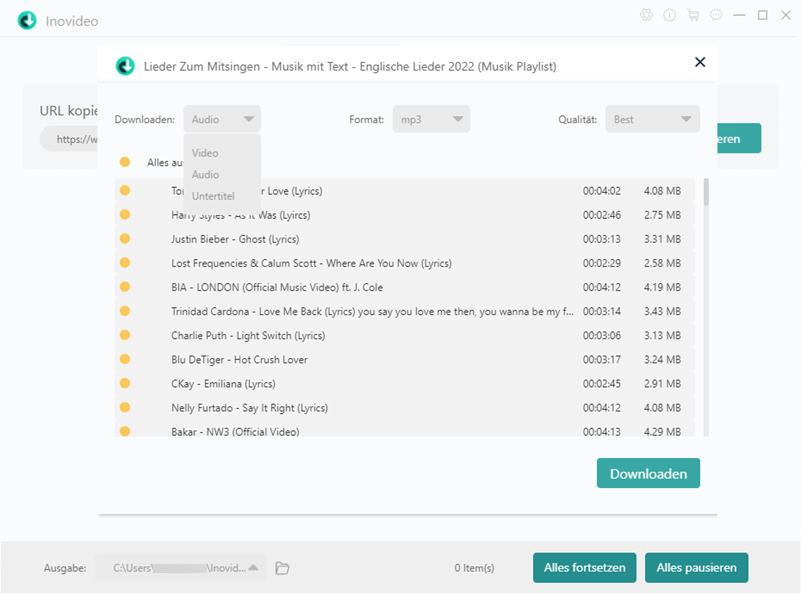Viewport: 801px width, 594px height.
Task: Toggle checkbox for Justin Bieber - Ghost
Action: coord(125,239)
